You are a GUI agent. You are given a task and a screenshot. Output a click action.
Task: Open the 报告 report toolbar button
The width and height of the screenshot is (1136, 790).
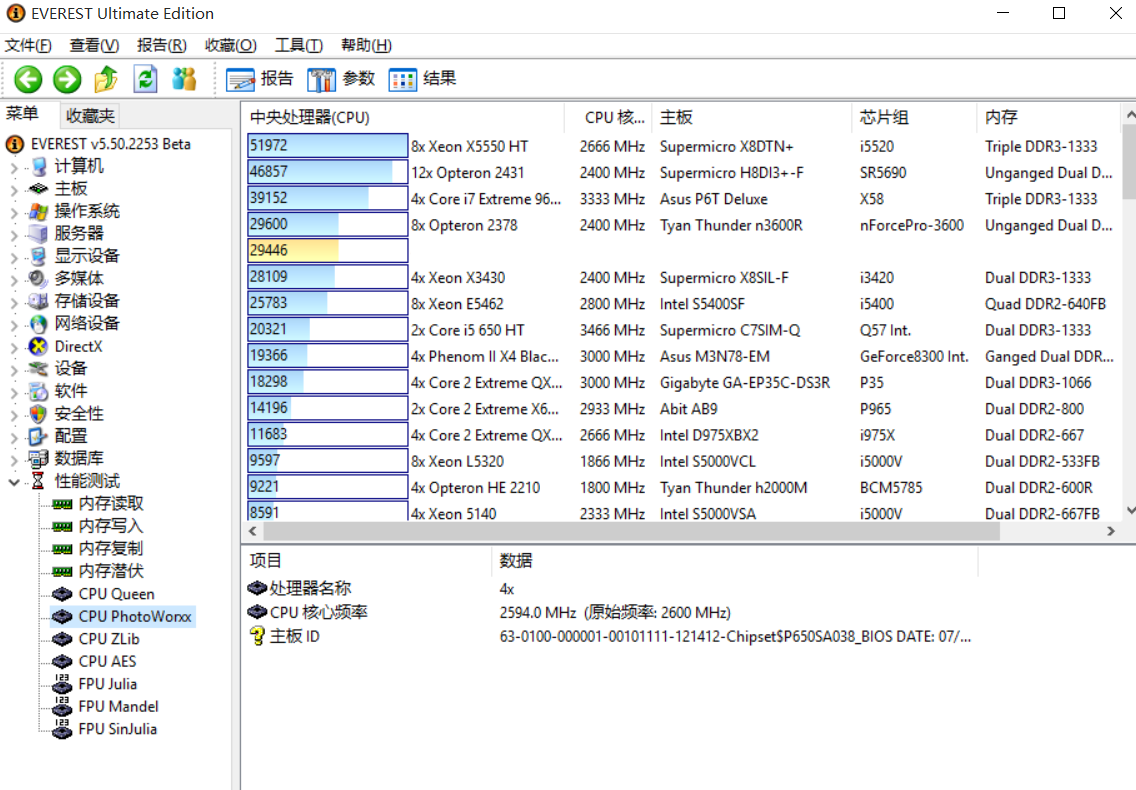coord(260,79)
